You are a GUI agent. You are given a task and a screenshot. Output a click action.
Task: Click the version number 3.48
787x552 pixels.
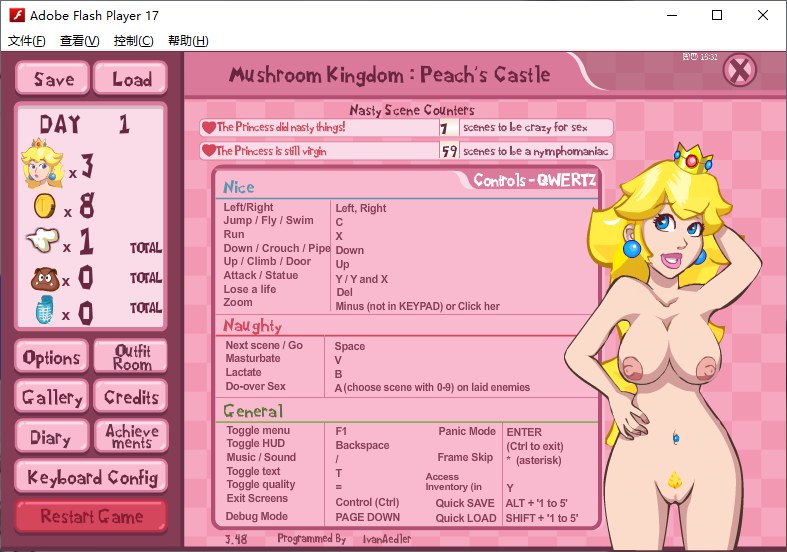(x=236, y=539)
